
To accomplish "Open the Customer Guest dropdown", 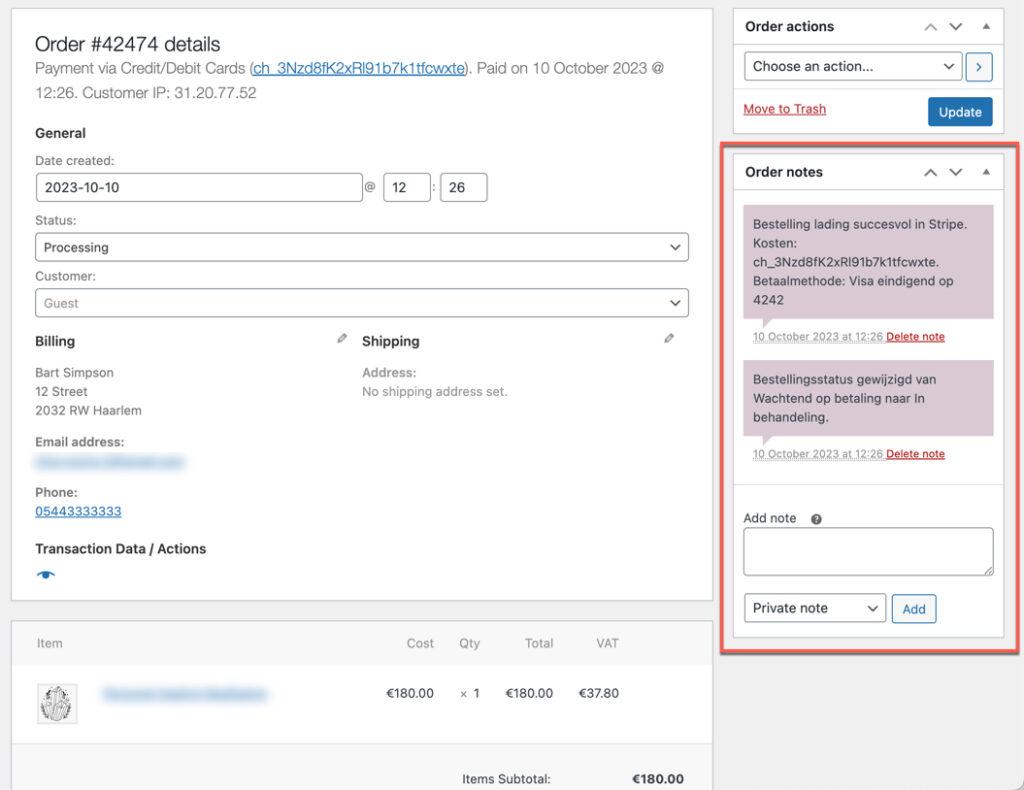I will [x=361, y=303].
